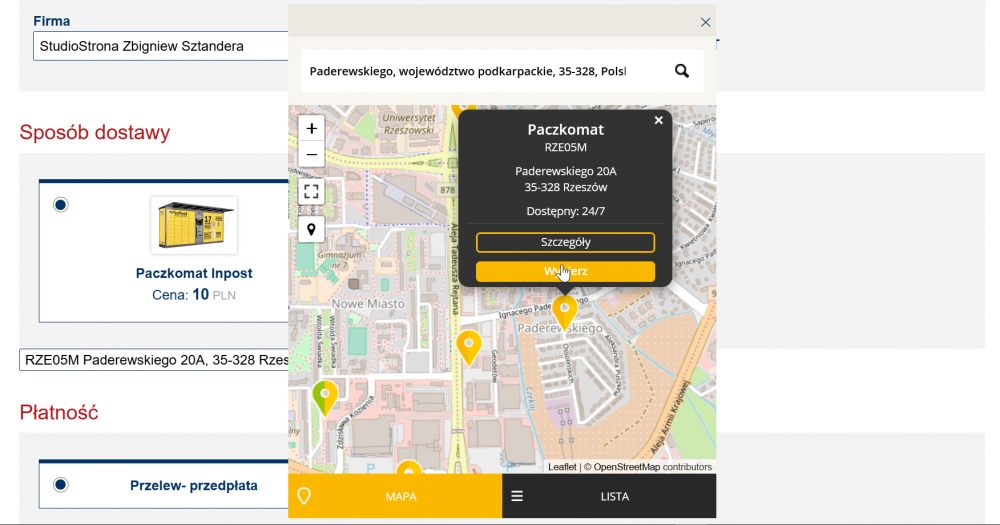
Task: Click the Dostępny: 24/7 text
Action: (566, 211)
